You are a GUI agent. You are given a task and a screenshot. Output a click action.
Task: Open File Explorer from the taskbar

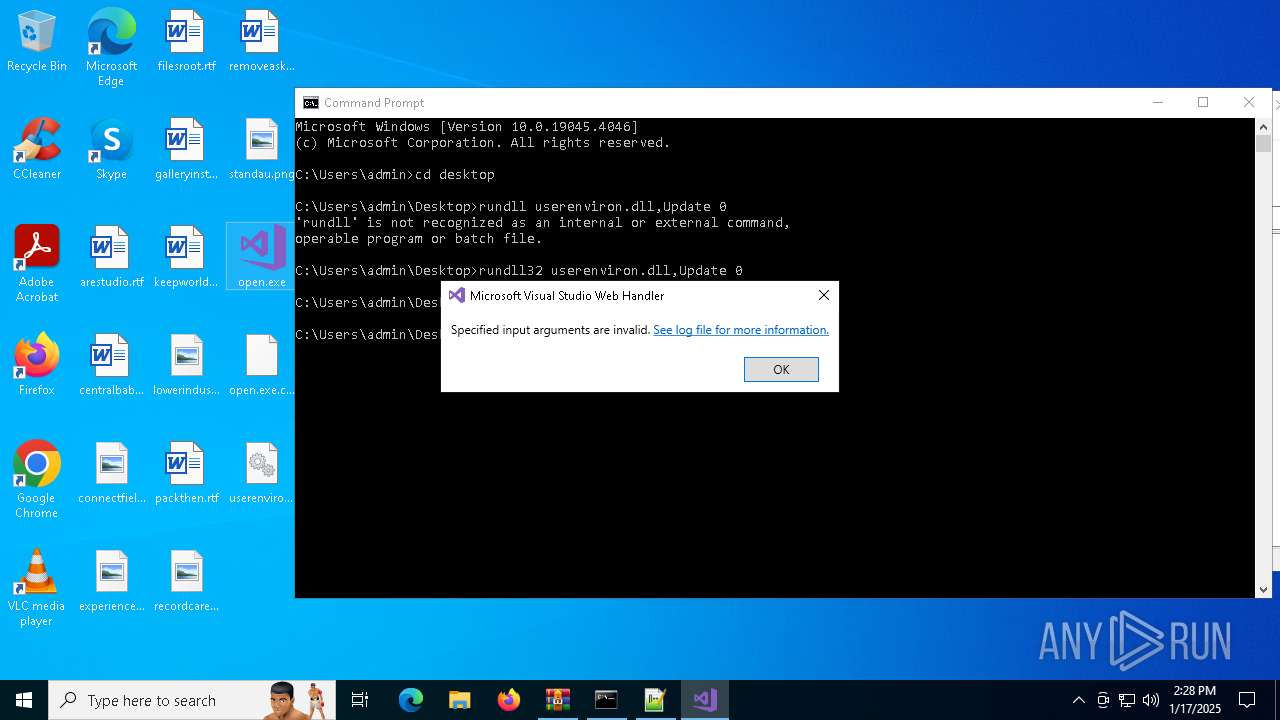pyautogui.click(x=459, y=700)
